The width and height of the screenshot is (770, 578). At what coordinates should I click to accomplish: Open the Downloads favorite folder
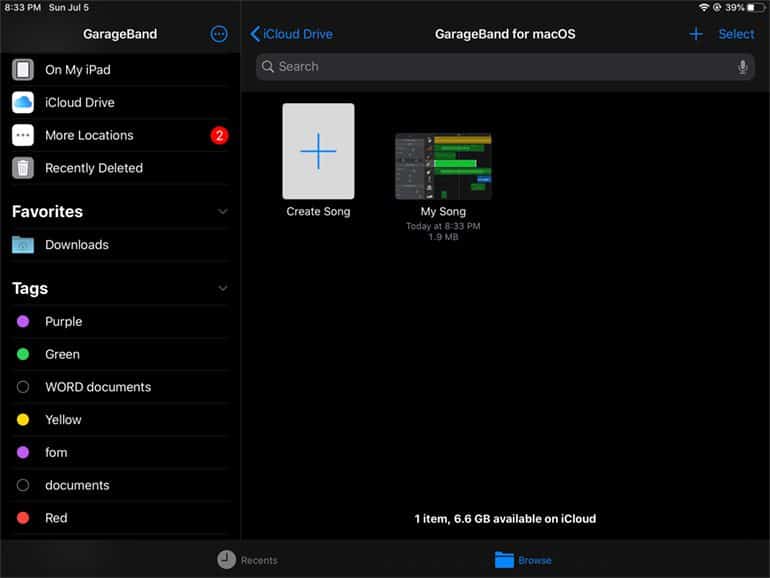click(x=120, y=245)
